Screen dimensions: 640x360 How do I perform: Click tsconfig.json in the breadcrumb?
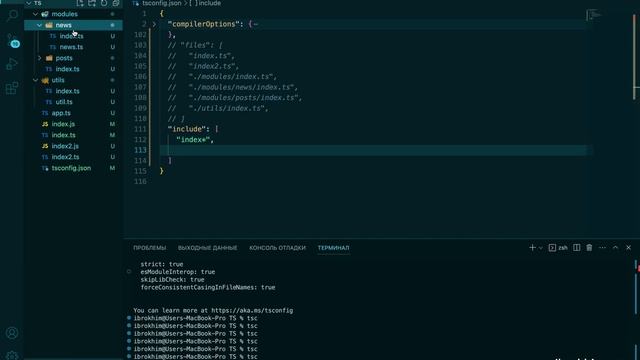click(x=162, y=3)
